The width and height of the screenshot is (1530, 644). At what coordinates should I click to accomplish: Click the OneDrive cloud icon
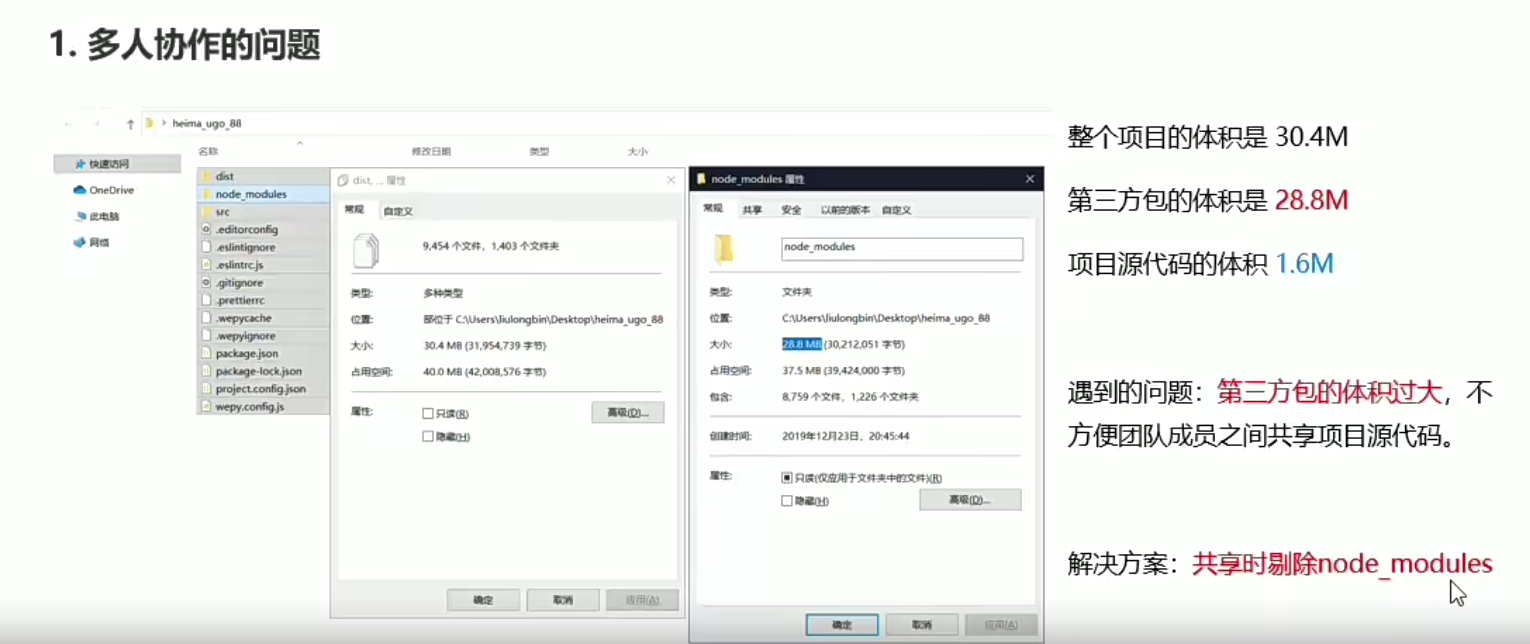click(80, 190)
